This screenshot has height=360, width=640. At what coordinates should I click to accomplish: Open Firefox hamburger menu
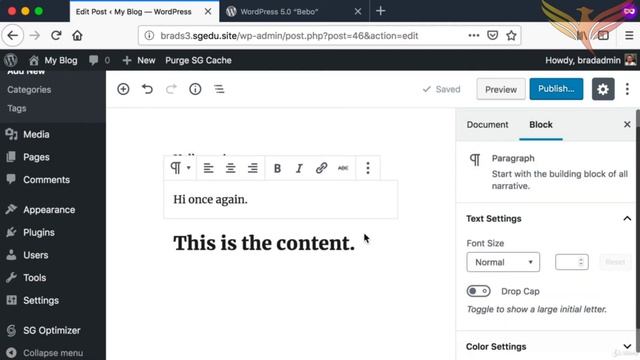[629, 36]
